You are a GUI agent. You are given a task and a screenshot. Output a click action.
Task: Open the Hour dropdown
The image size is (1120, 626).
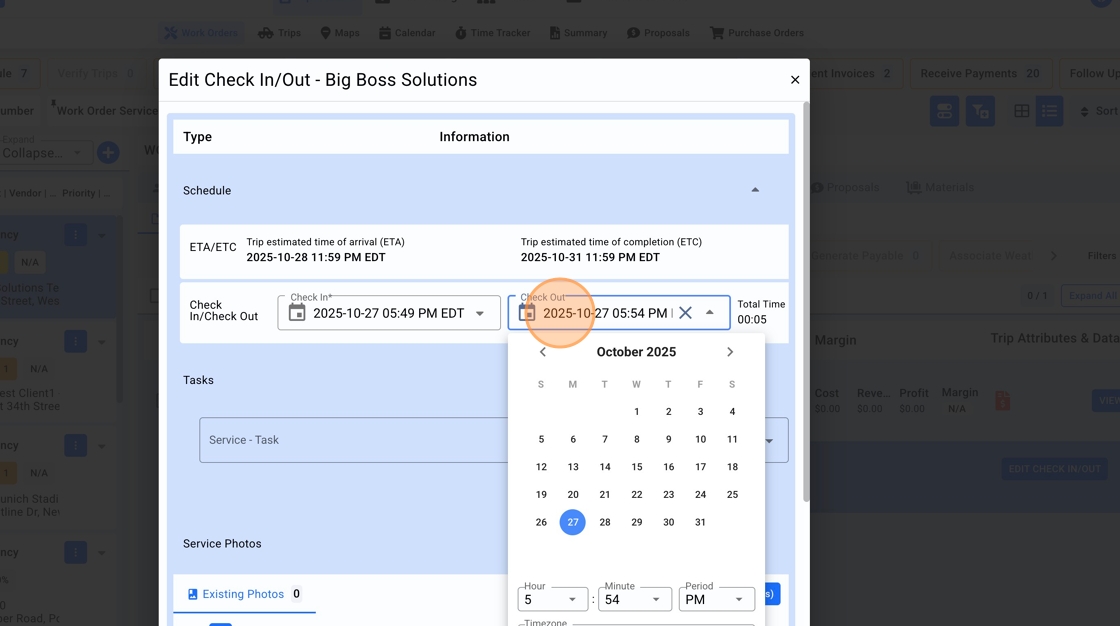552,600
